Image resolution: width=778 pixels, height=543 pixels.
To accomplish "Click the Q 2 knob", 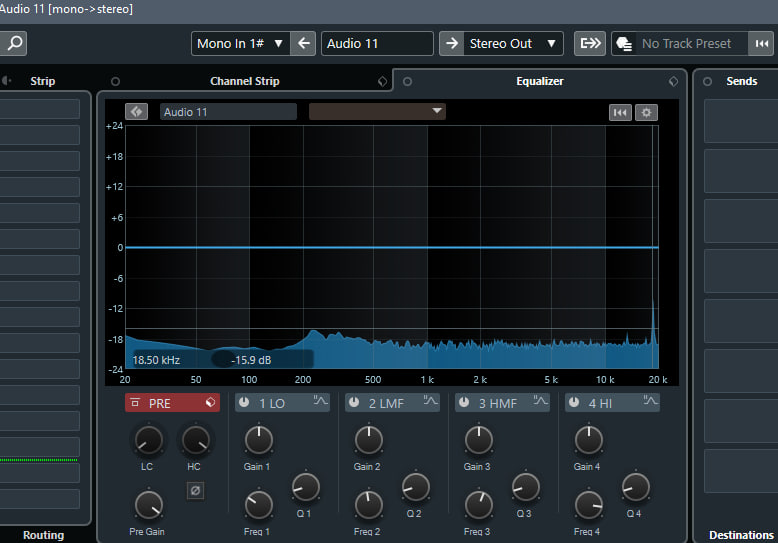I will [x=416, y=487].
